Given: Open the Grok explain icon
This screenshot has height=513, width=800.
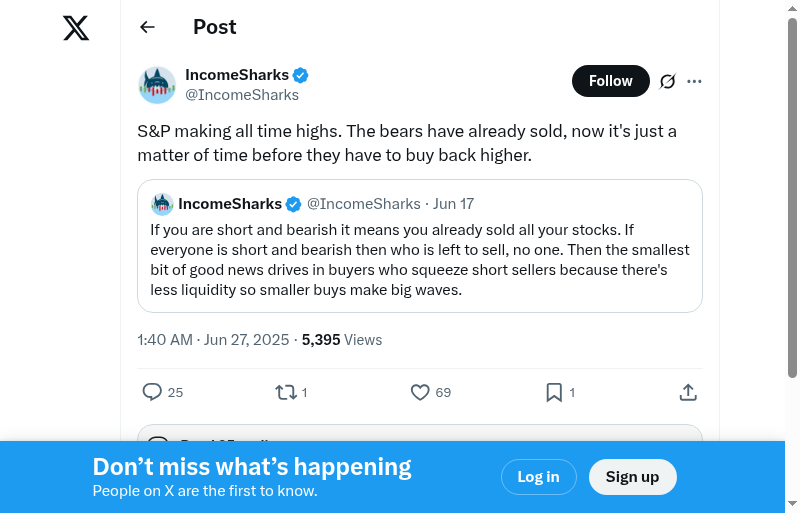Looking at the screenshot, I should click(x=668, y=81).
